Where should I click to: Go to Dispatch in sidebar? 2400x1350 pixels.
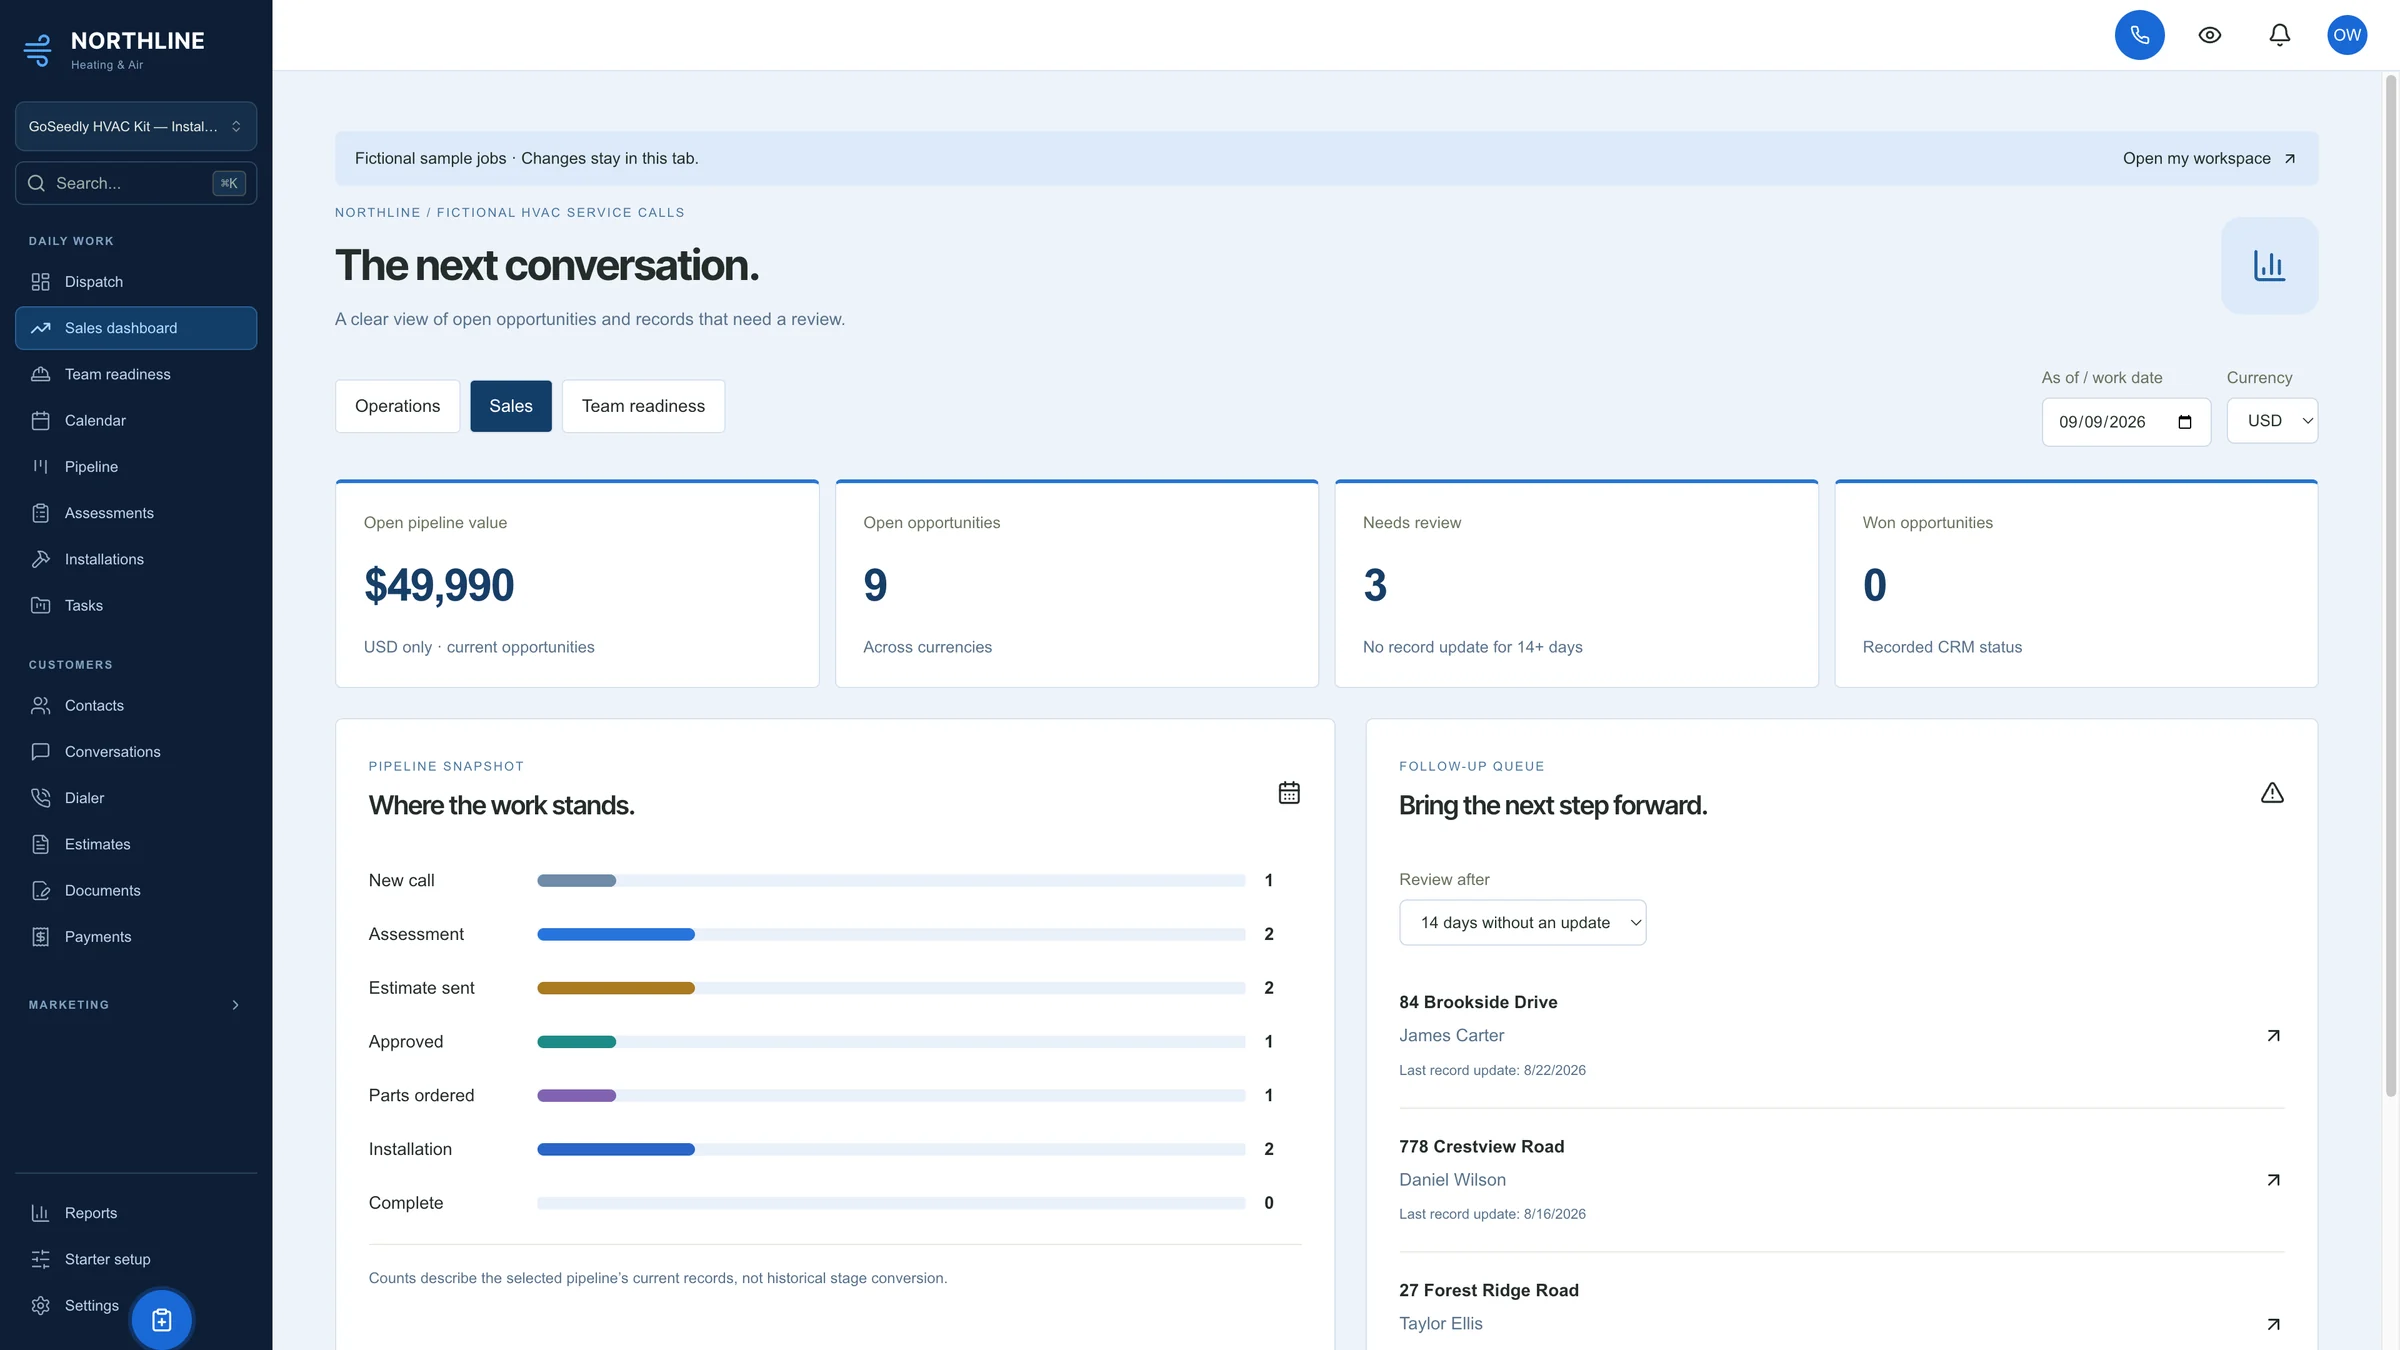[x=136, y=282]
